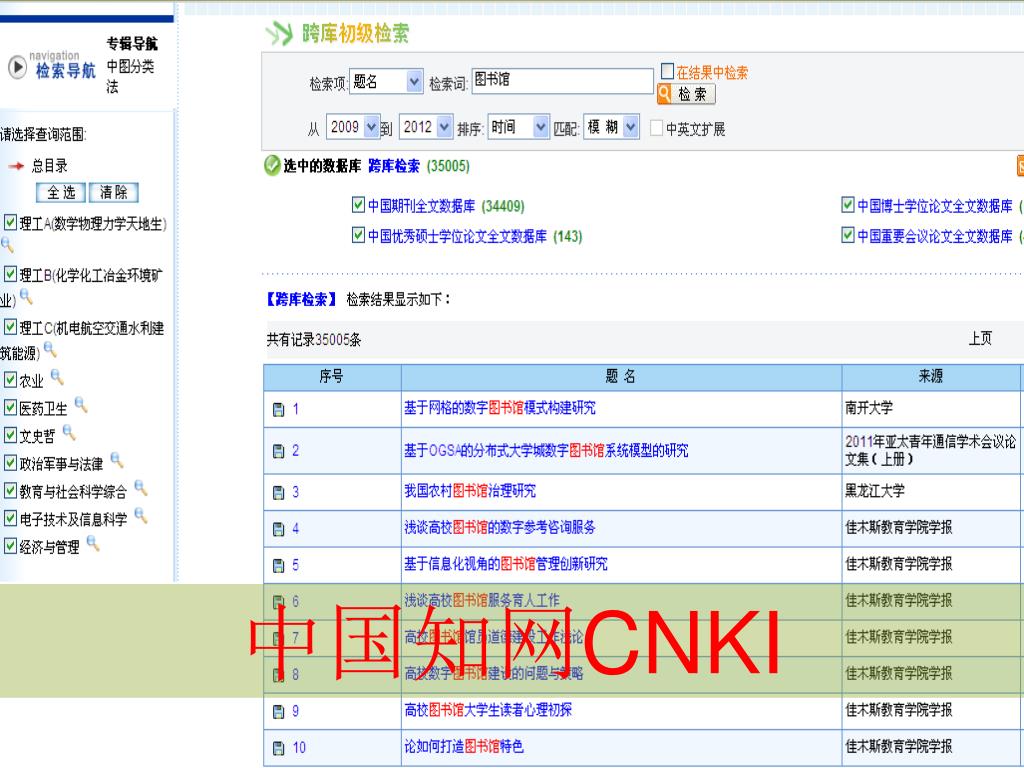Click magnifier icon next to 教育与社会科学综合

pos(140,488)
